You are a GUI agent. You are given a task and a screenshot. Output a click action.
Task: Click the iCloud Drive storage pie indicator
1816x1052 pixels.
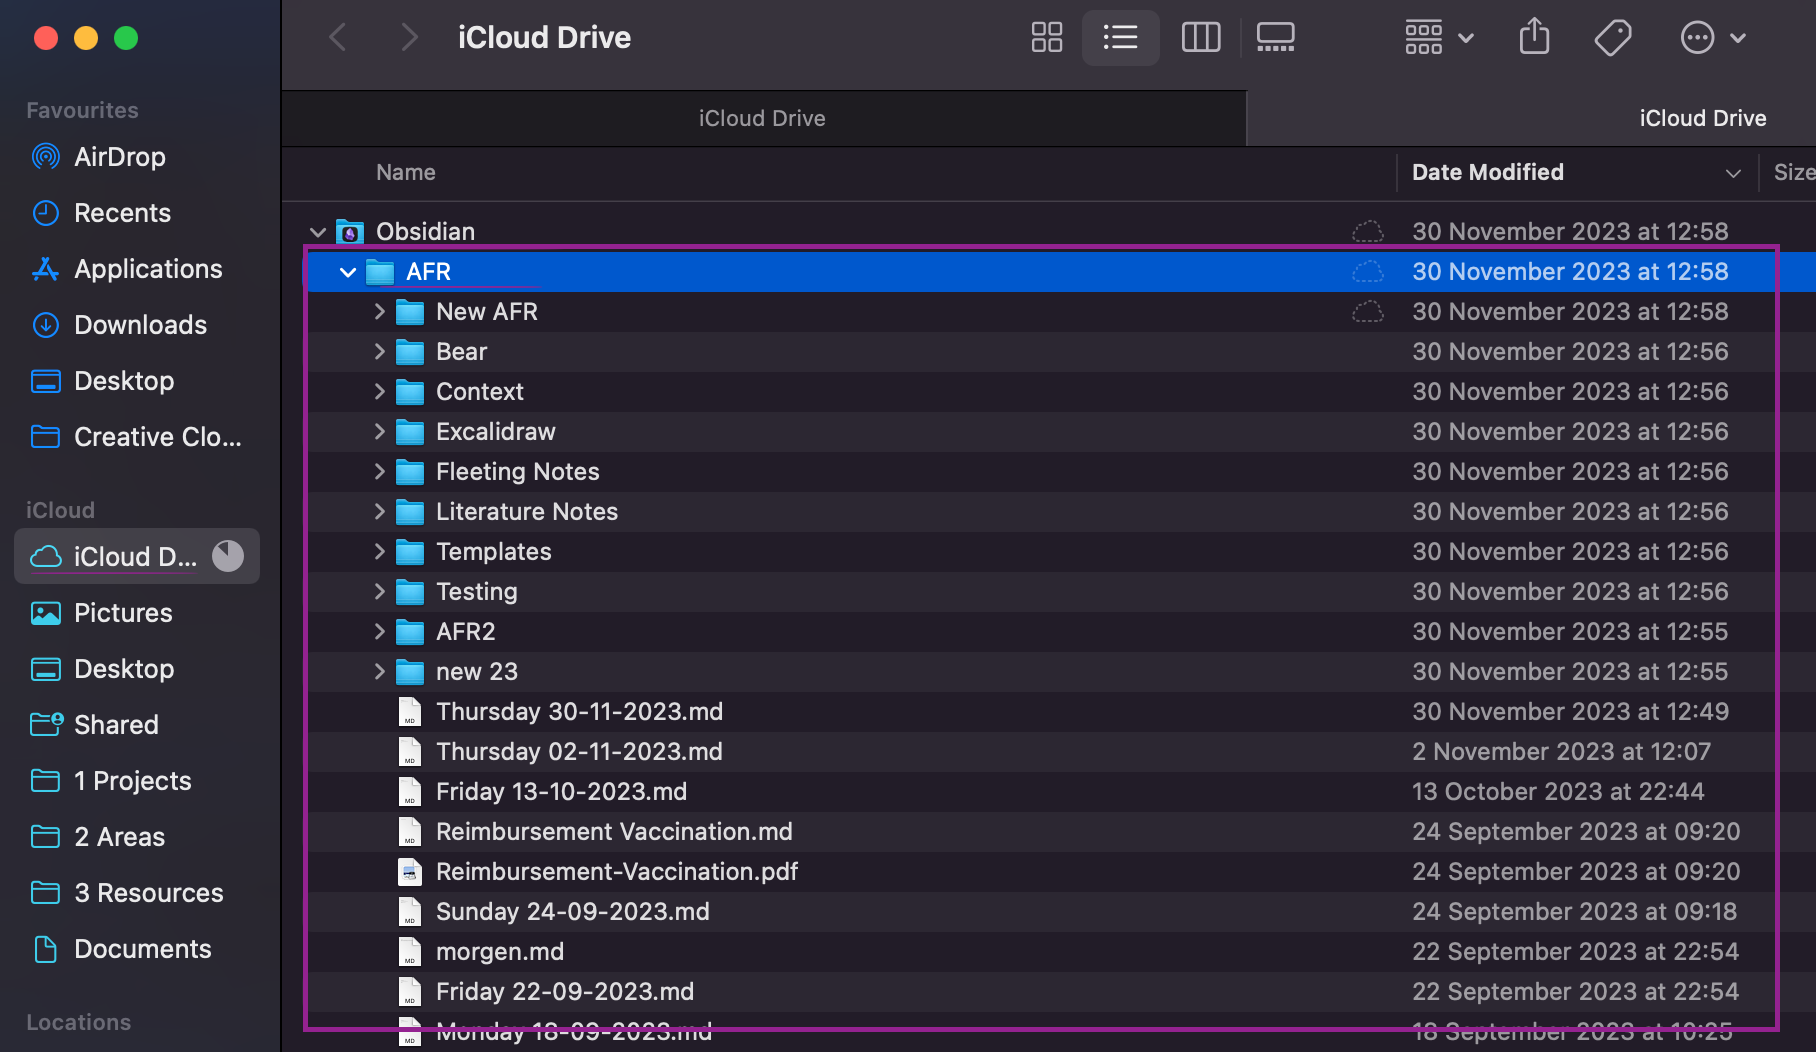click(x=228, y=556)
